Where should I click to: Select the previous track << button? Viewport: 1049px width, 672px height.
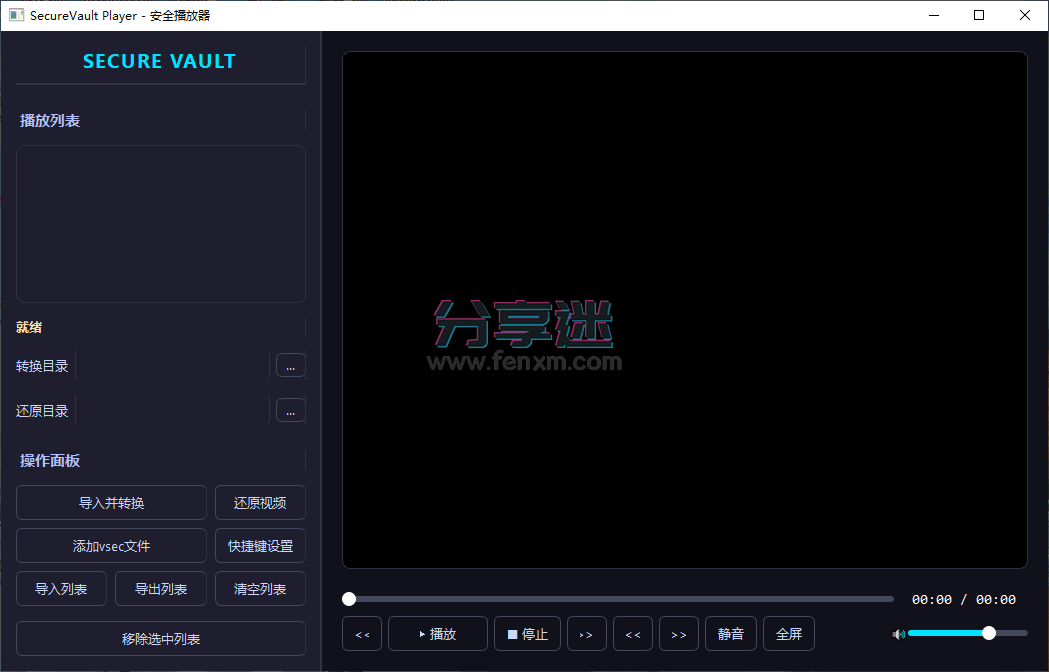tap(633, 633)
